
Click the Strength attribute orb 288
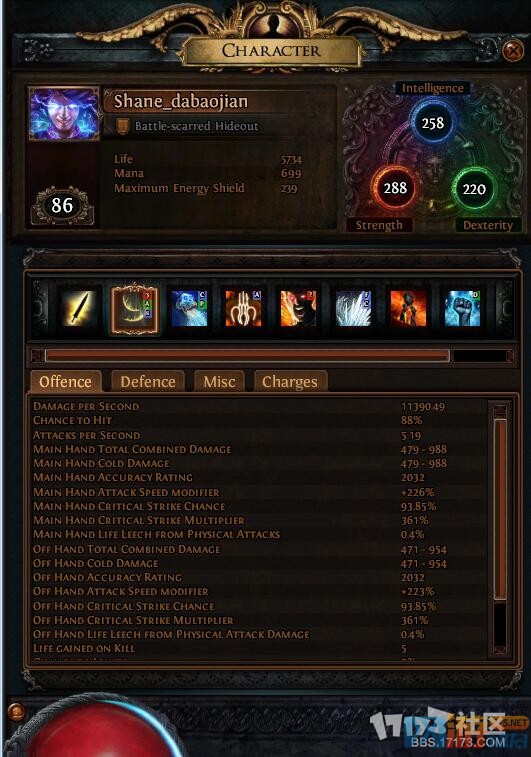click(x=395, y=188)
